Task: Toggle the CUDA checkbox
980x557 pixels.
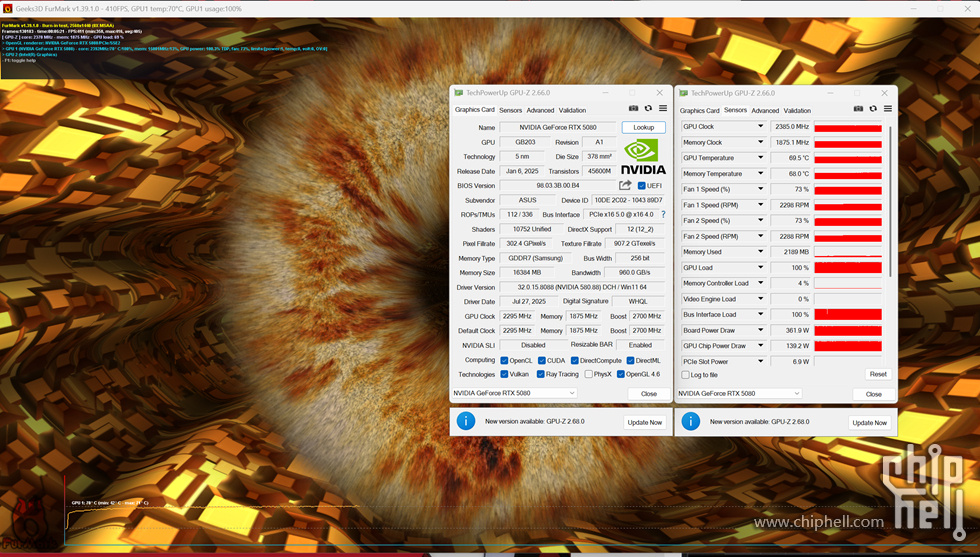Action: tap(541, 361)
